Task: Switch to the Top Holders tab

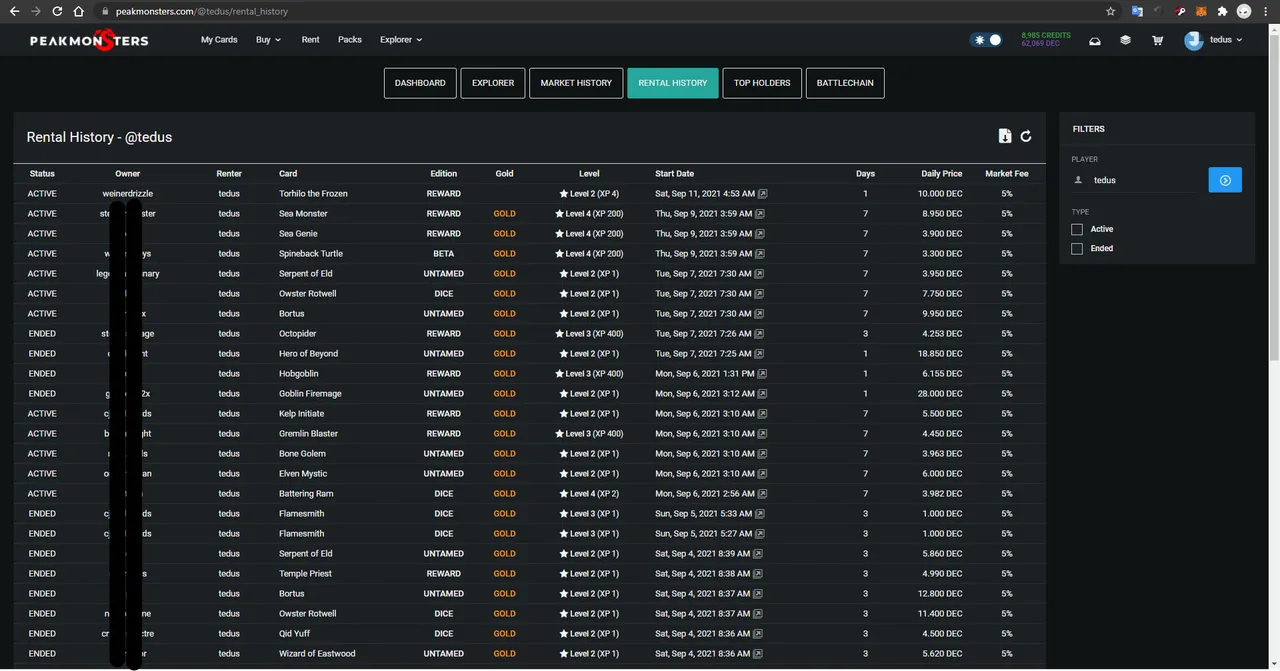Action: [x=762, y=83]
